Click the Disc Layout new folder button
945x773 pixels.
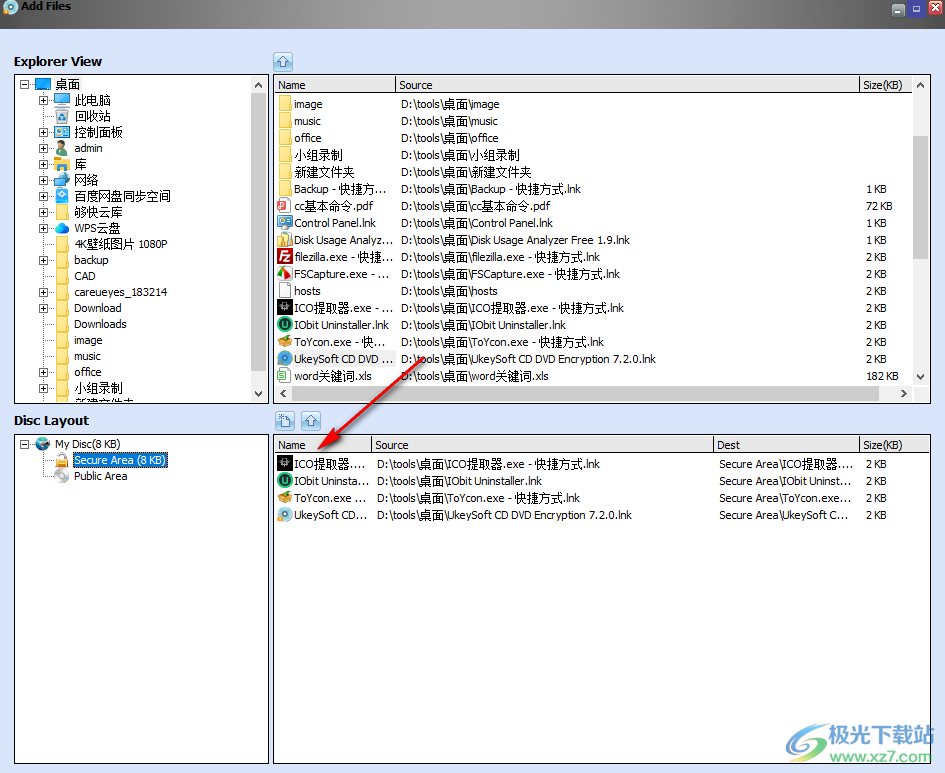(x=284, y=421)
